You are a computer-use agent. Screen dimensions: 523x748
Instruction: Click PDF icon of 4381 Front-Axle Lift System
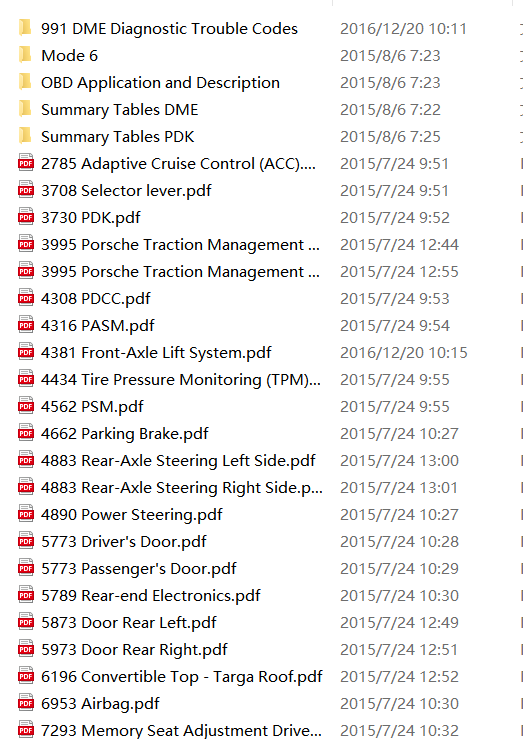[x=26, y=352]
